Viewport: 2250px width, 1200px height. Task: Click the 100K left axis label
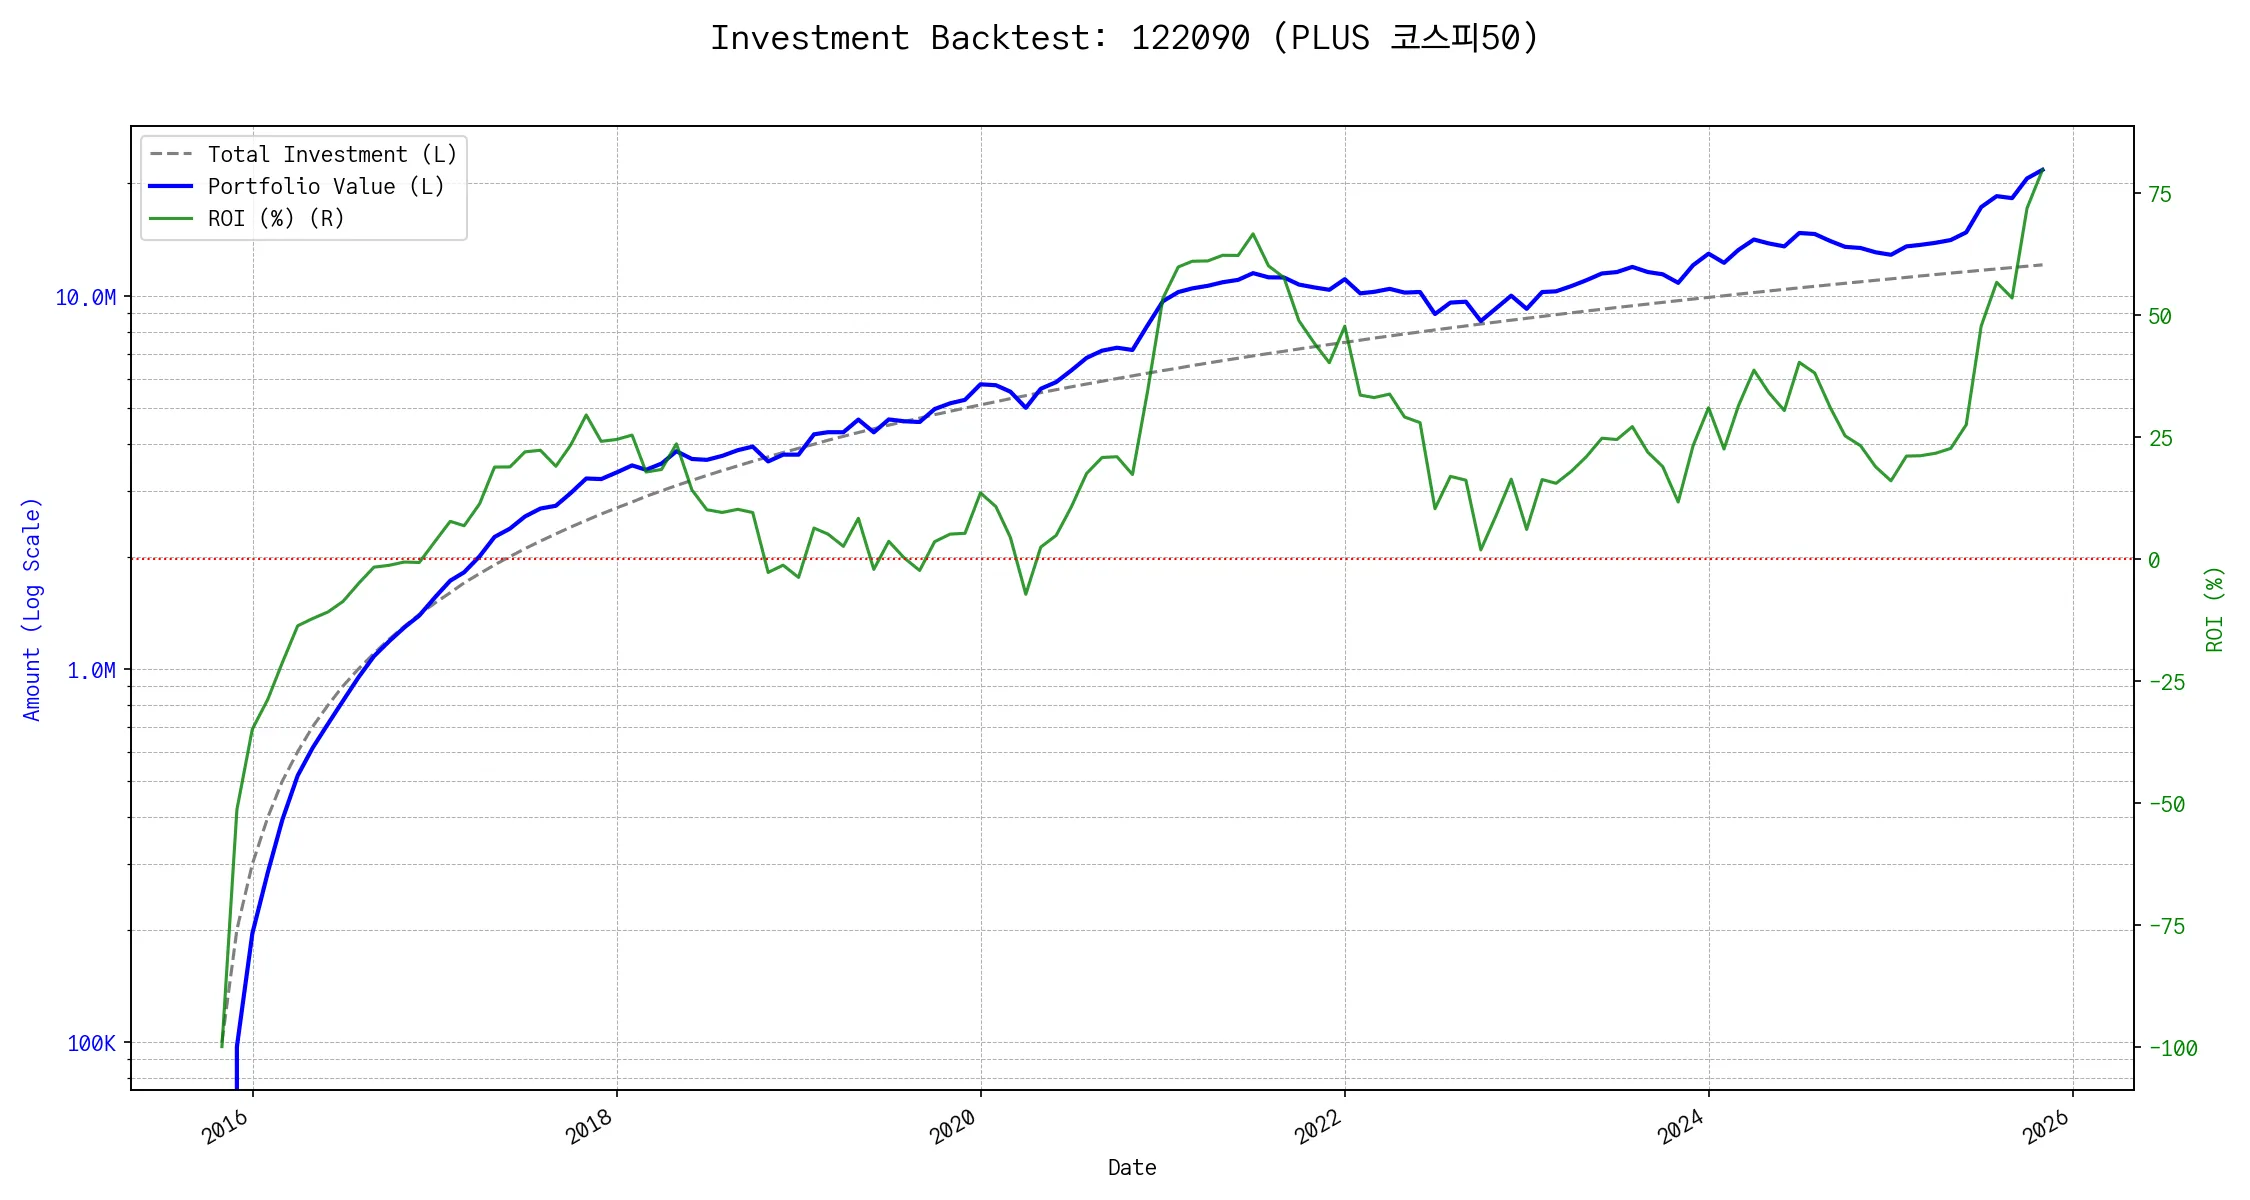(91, 1044)
